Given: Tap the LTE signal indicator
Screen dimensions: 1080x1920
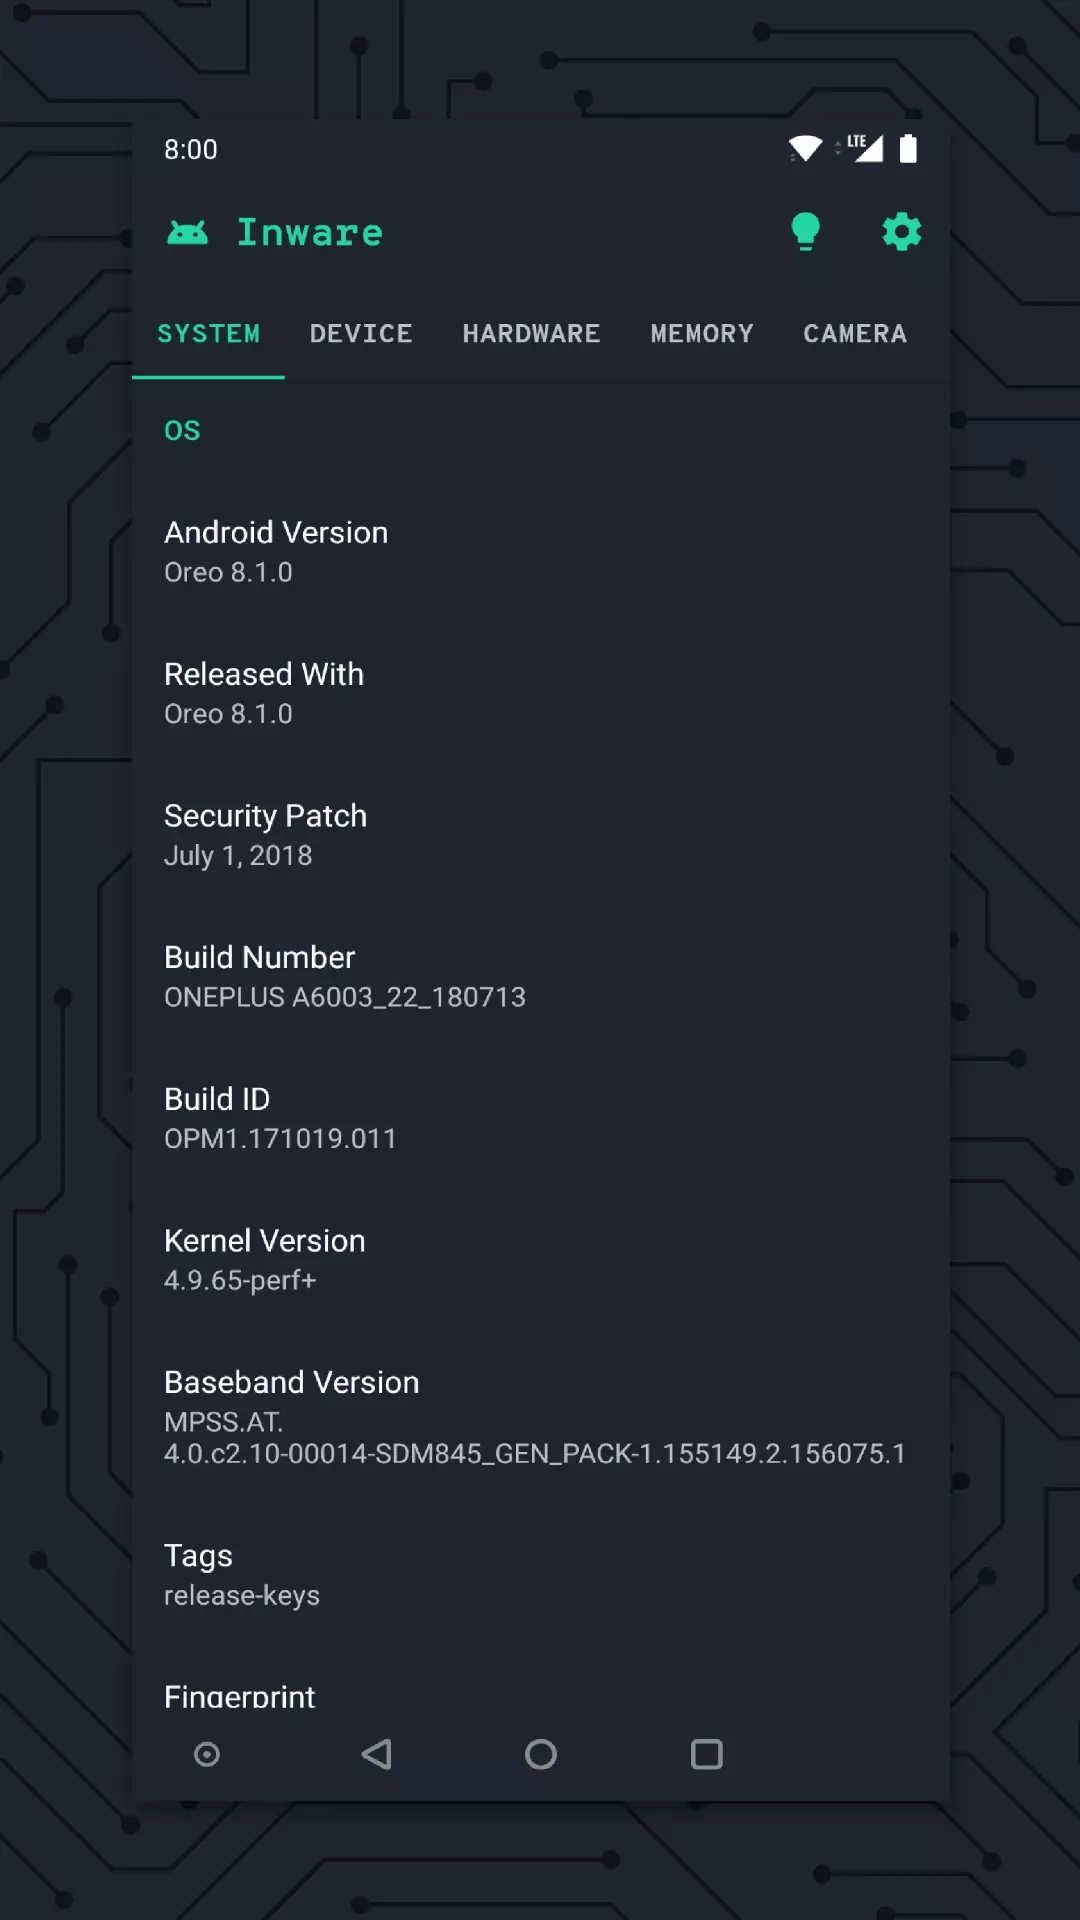Looking at the screenshot, I should (x=865, y=148).
